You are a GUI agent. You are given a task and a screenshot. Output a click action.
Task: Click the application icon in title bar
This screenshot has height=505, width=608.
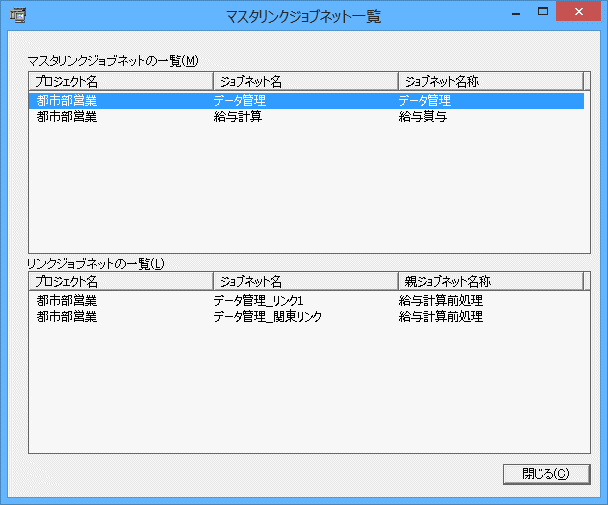[x=18, y=15]
